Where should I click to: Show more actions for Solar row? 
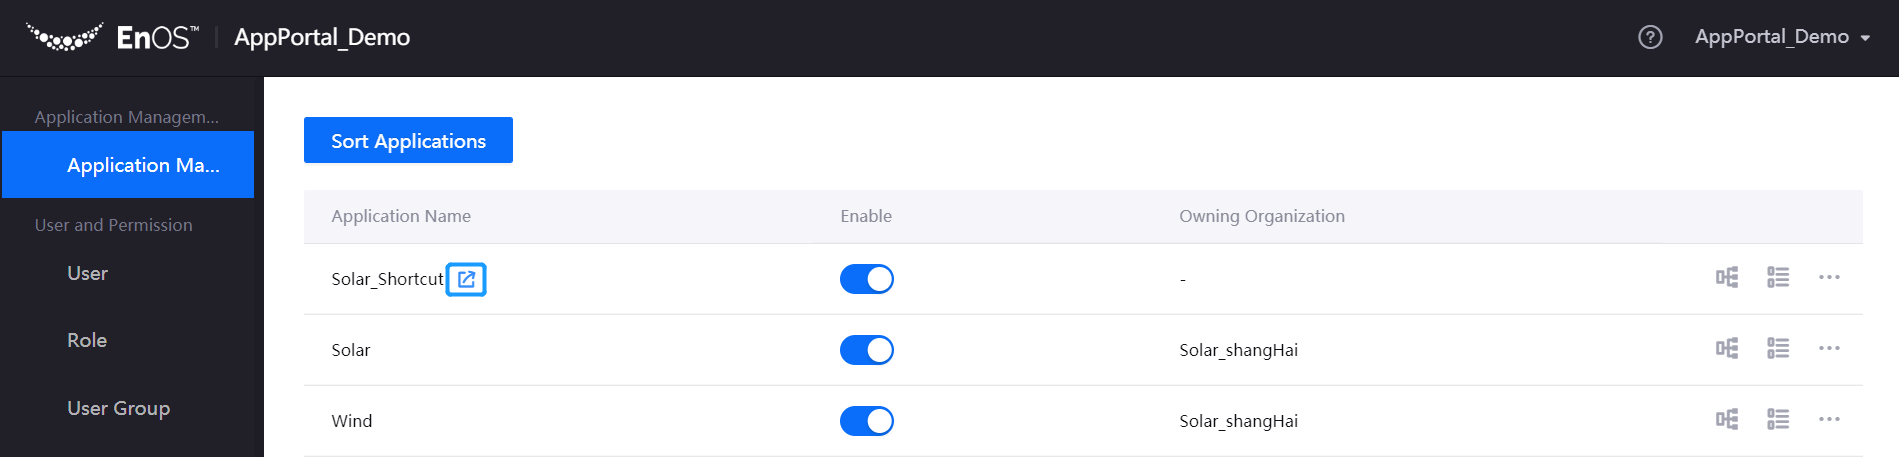[x=1829, y=348]
